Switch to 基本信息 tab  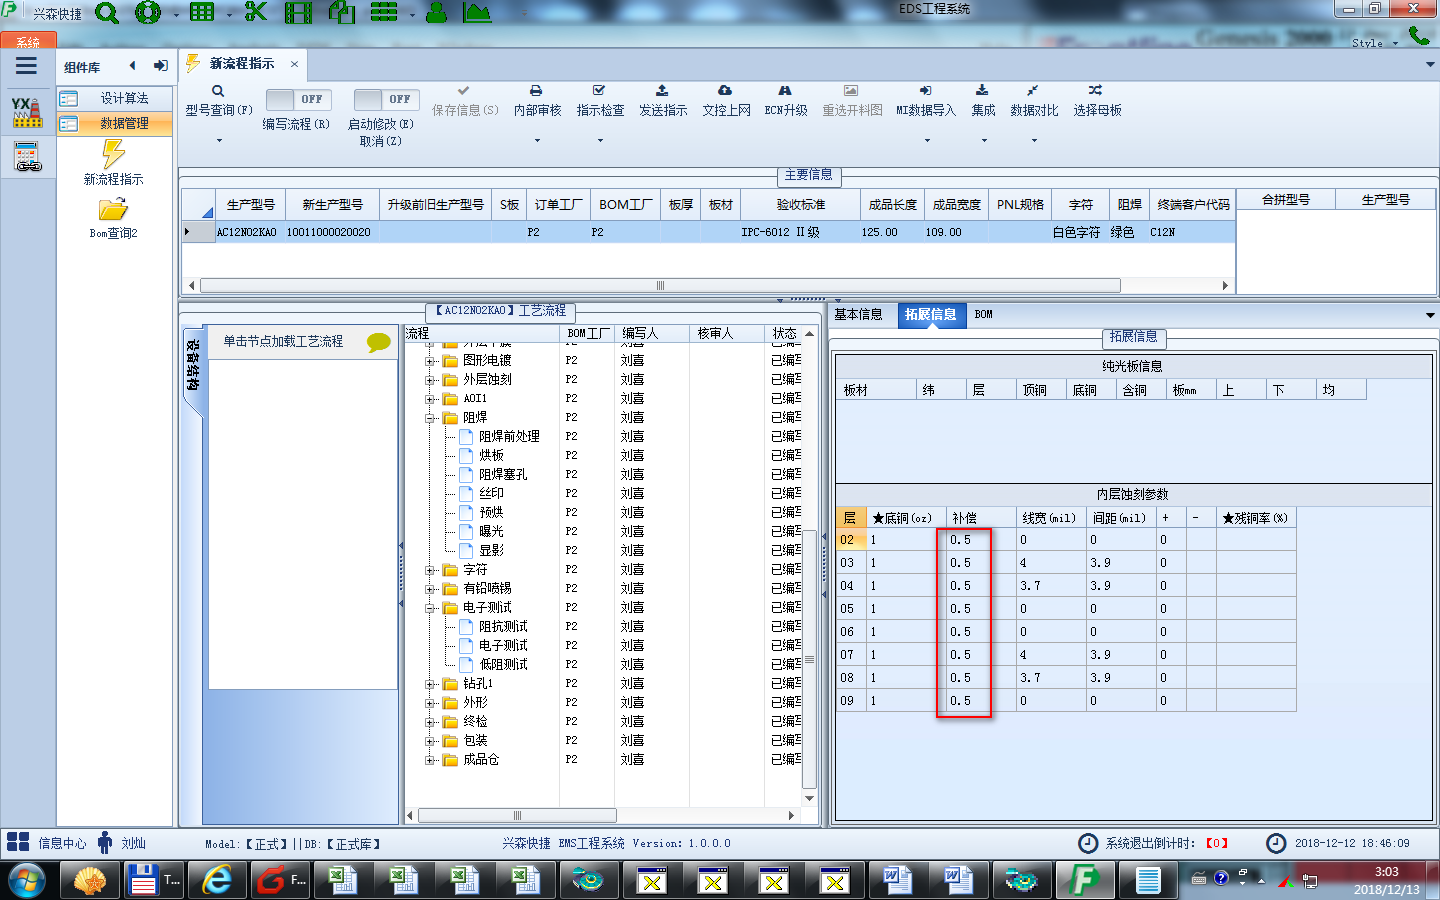click(859, 314)
